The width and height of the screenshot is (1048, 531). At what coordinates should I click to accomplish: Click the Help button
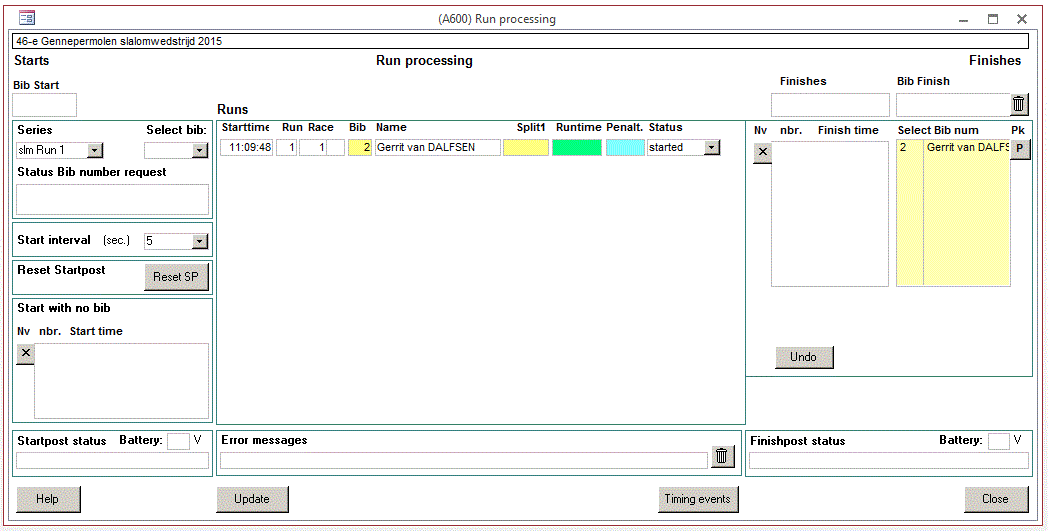pos(48,499)
